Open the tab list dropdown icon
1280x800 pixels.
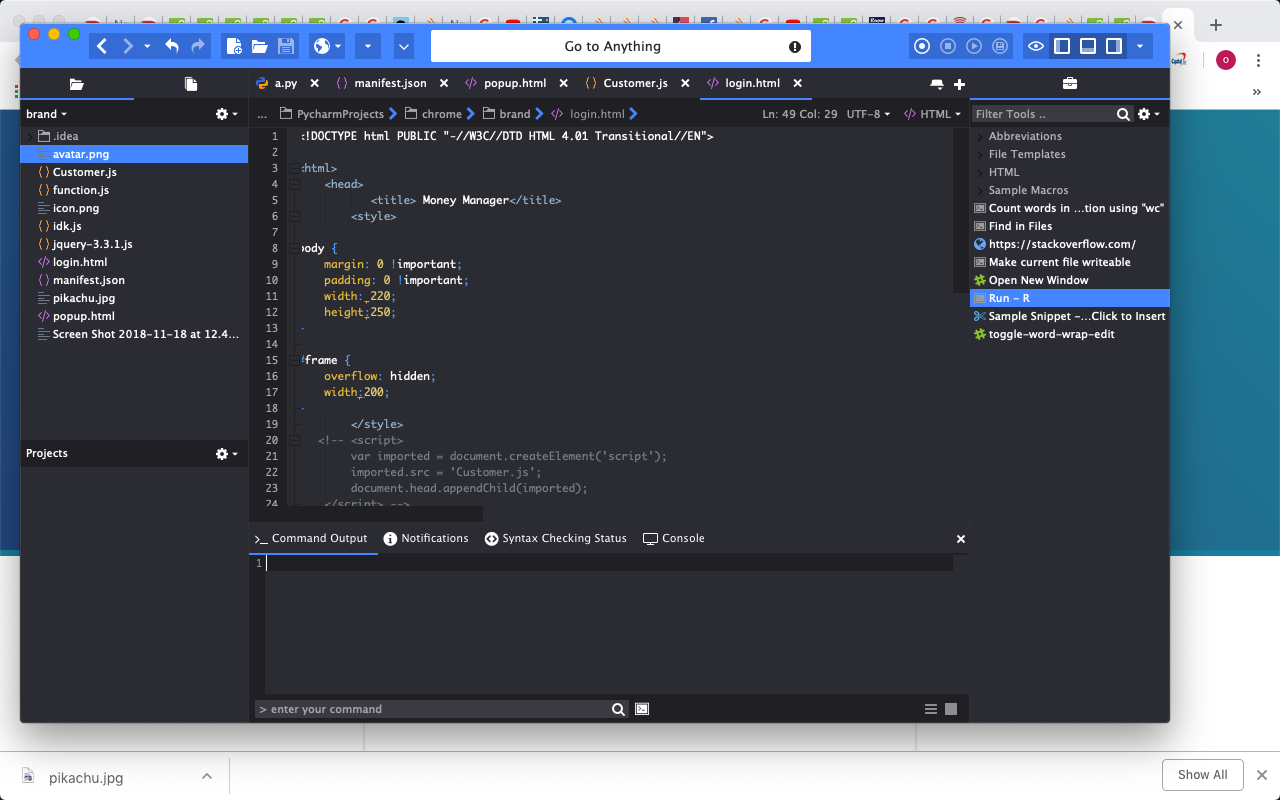[936, 84]
